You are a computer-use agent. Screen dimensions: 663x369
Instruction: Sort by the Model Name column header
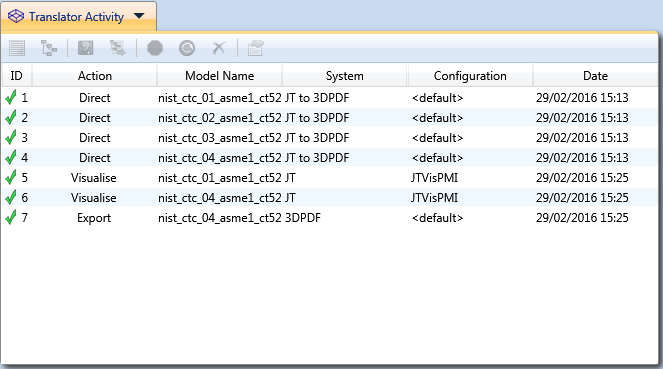tap(219, 76)
